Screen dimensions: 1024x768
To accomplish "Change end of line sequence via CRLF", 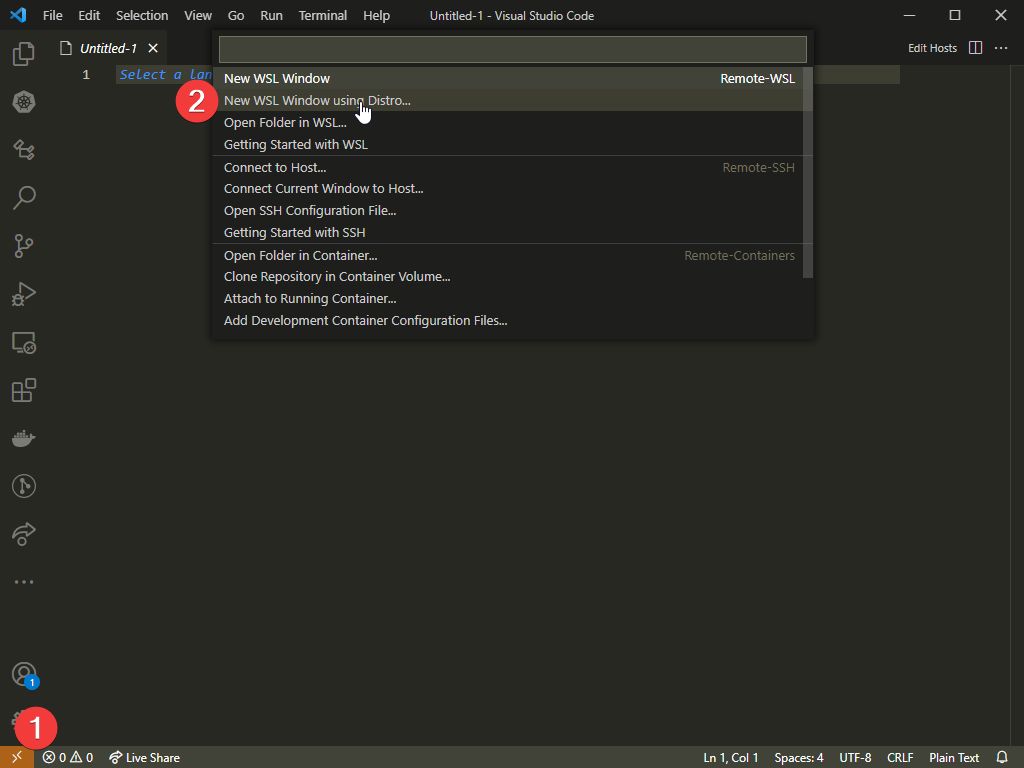I will (900, 758).
